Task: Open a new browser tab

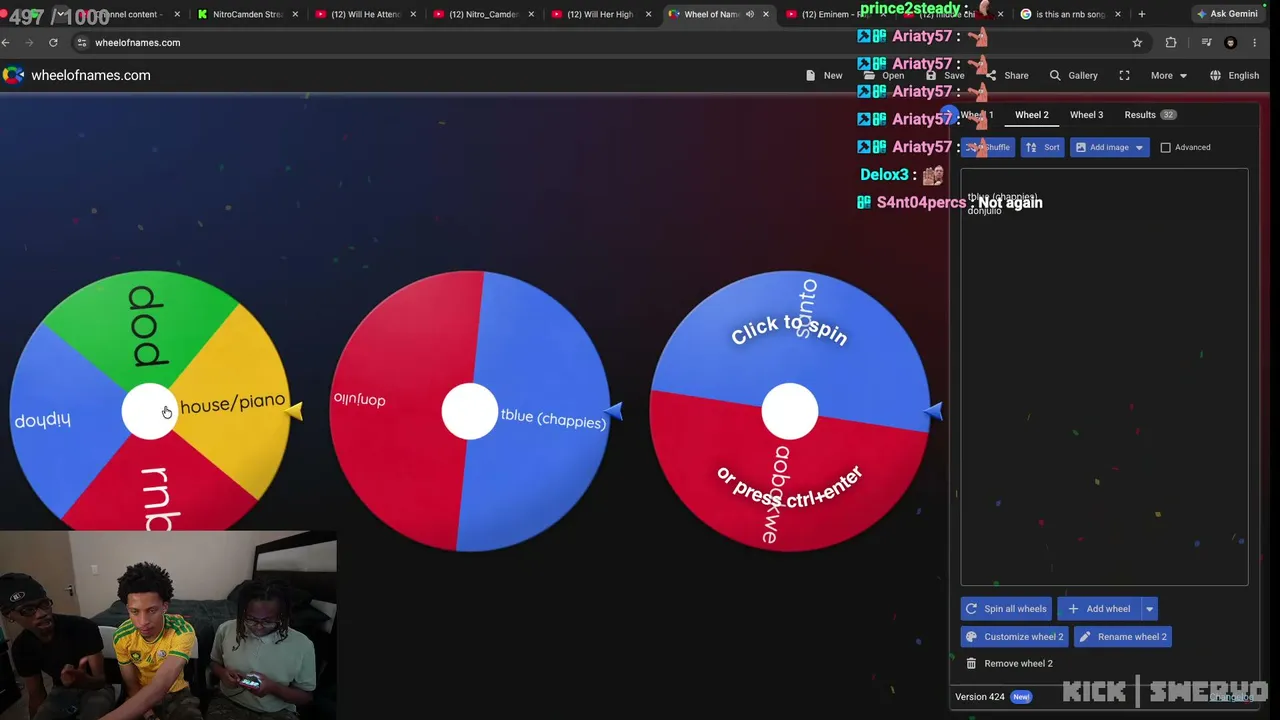Action: (x=1142, y=14)
